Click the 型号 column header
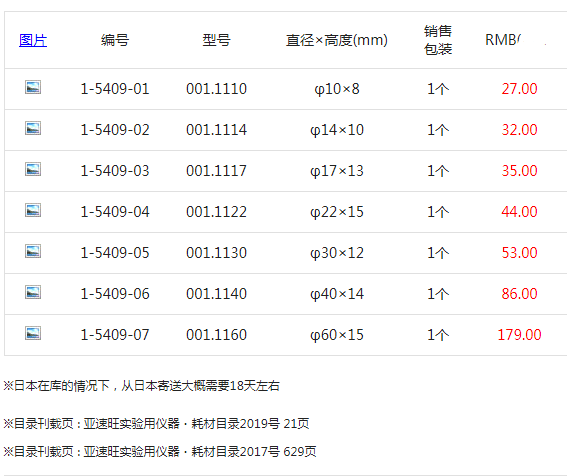 click(216, 40)
